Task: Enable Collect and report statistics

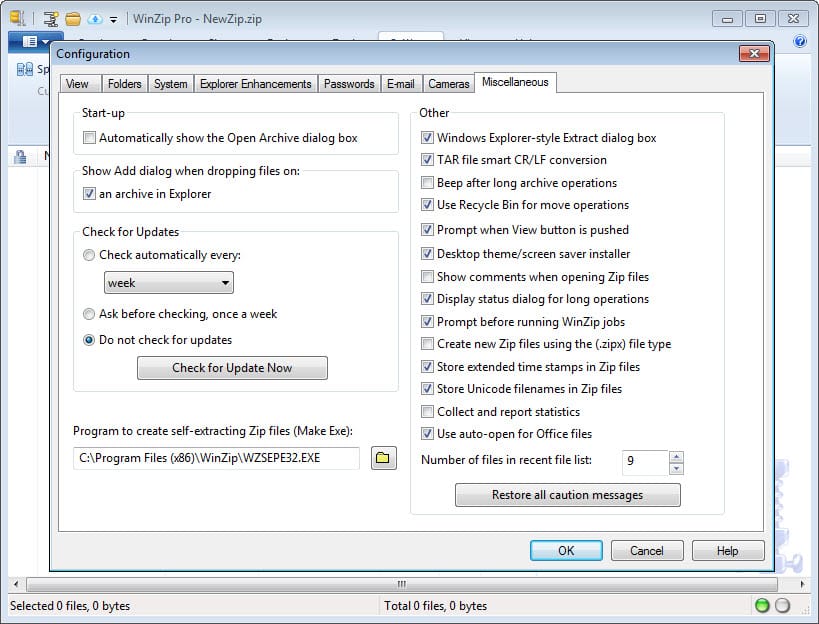Action: [427, 412]
